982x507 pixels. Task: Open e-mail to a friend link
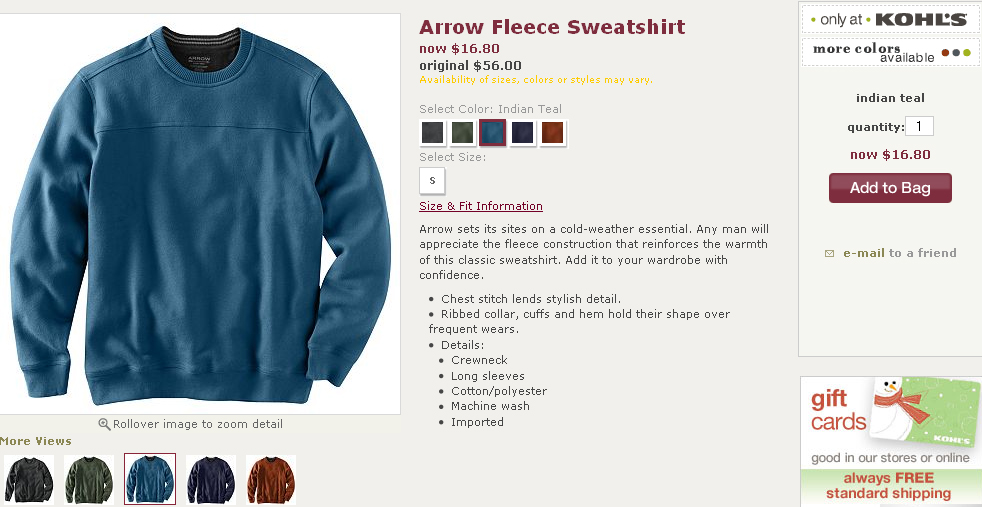[x=899, y=253]
